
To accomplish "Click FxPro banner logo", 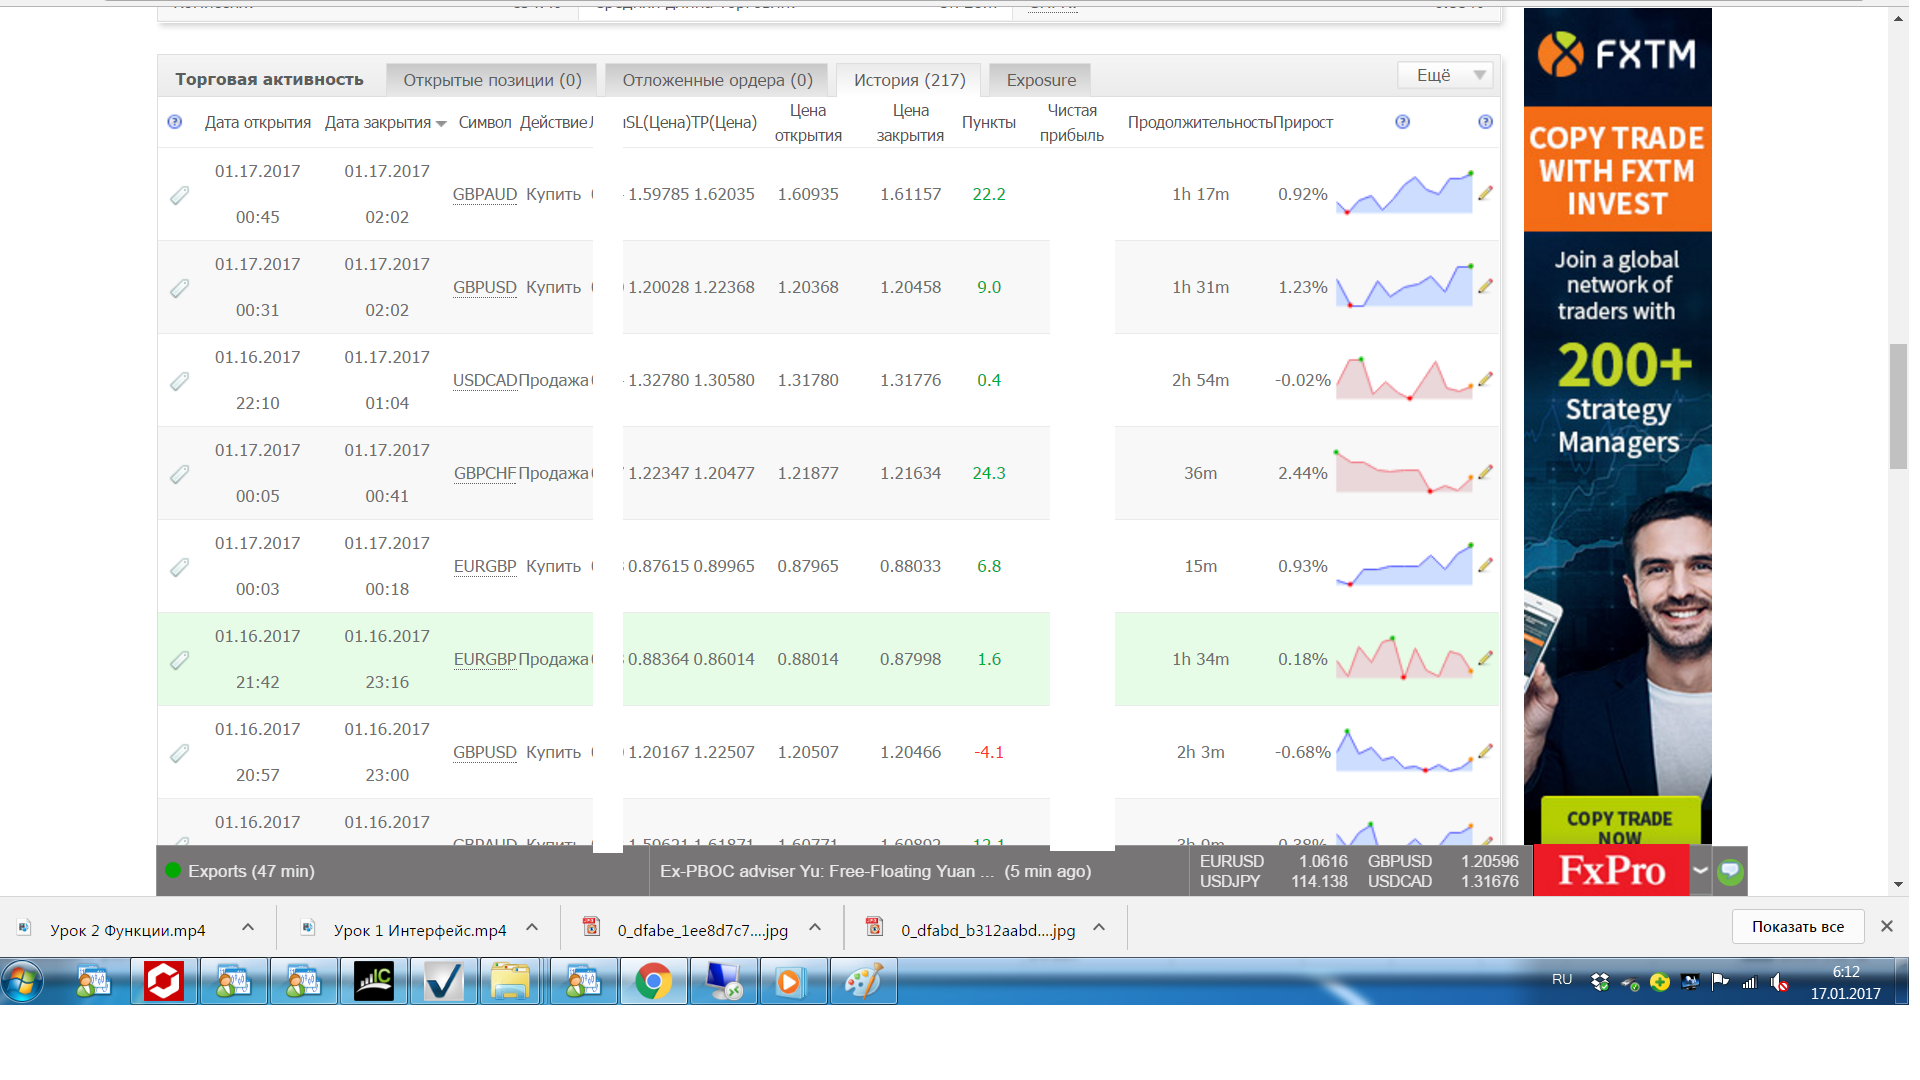I will [x=1611, y=871].
